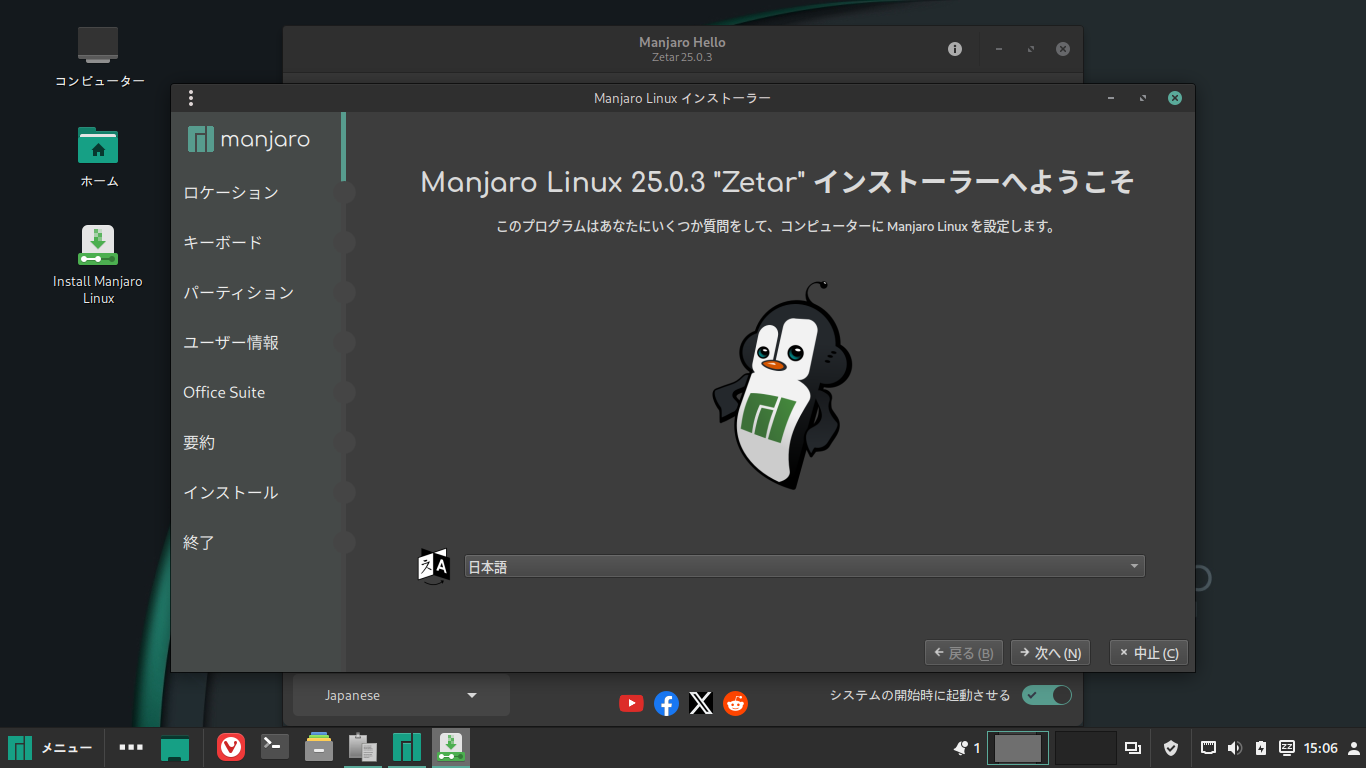Open the Vivaldi browser from the taskbar
This screenshot has width=1366, height=768.
click(231, 747)
